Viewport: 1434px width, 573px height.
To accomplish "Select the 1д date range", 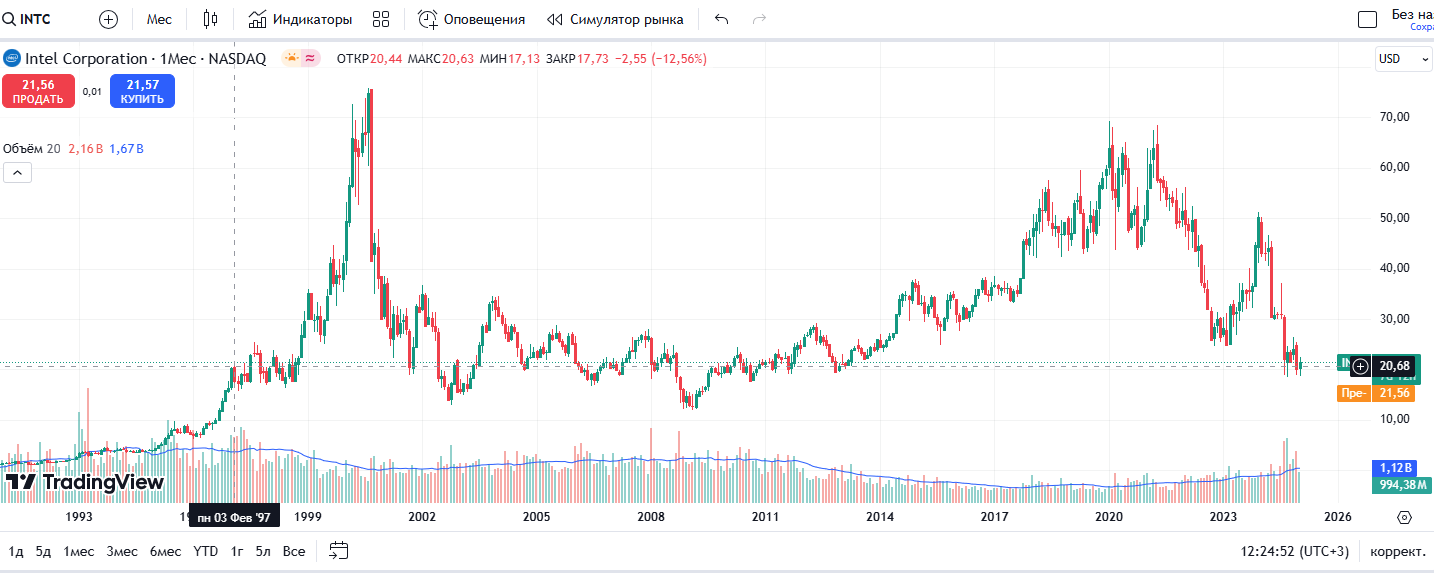I will [16, 551].
